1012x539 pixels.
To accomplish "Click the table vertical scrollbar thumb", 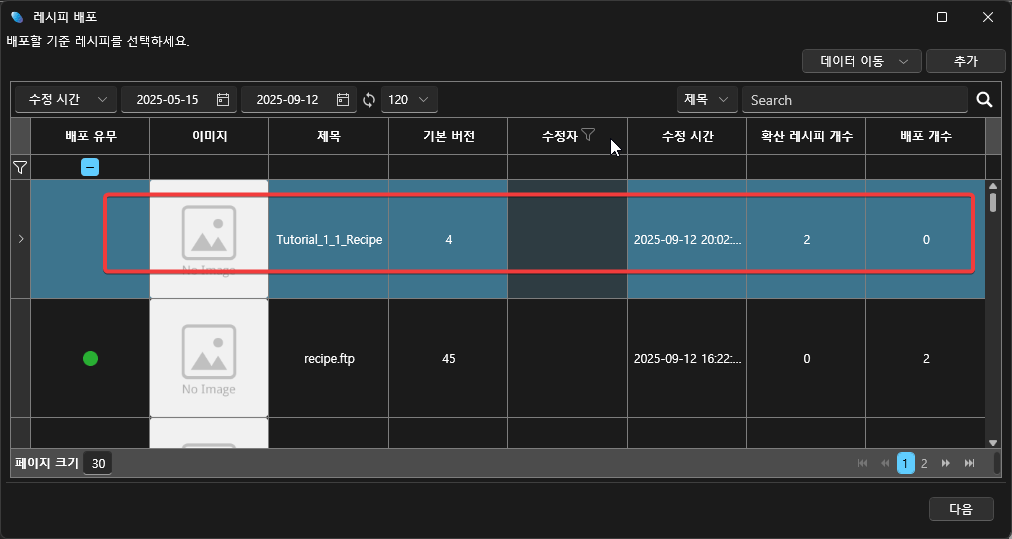I will tap(993, 202).
